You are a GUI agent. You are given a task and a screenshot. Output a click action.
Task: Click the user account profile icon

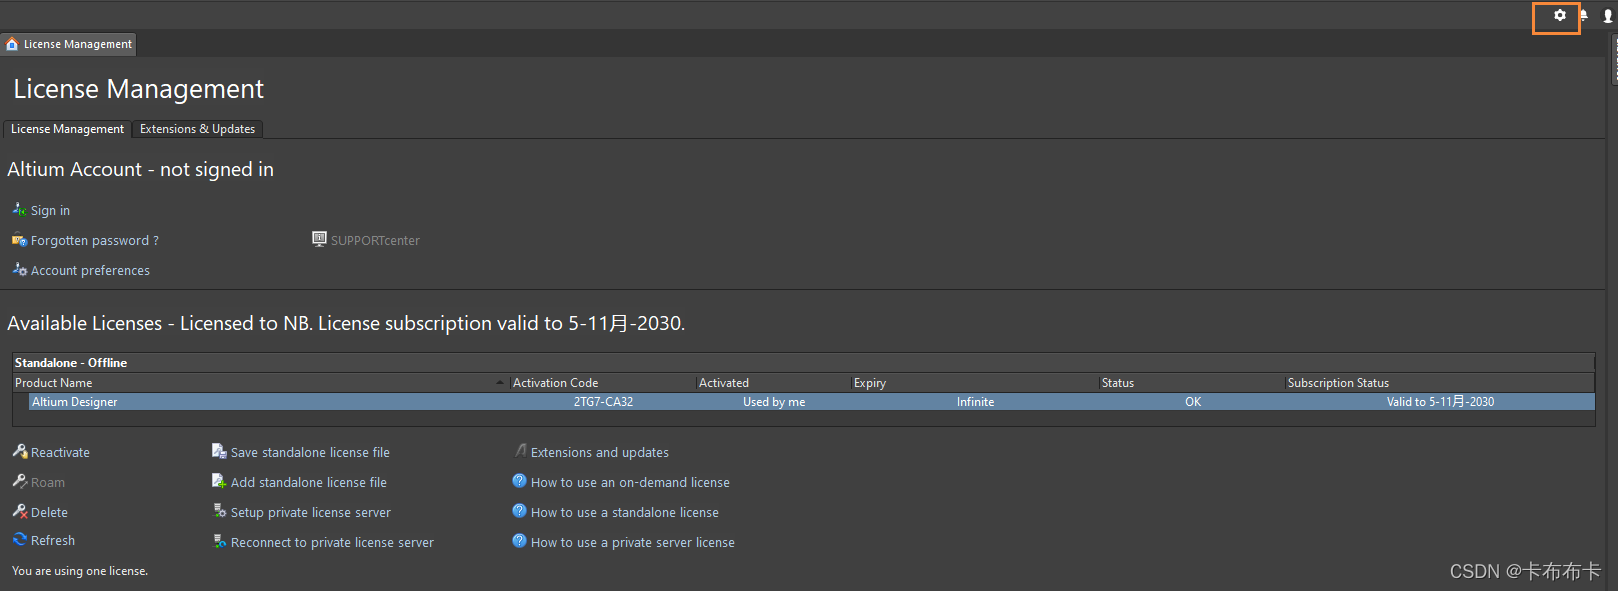(1608, 15)
